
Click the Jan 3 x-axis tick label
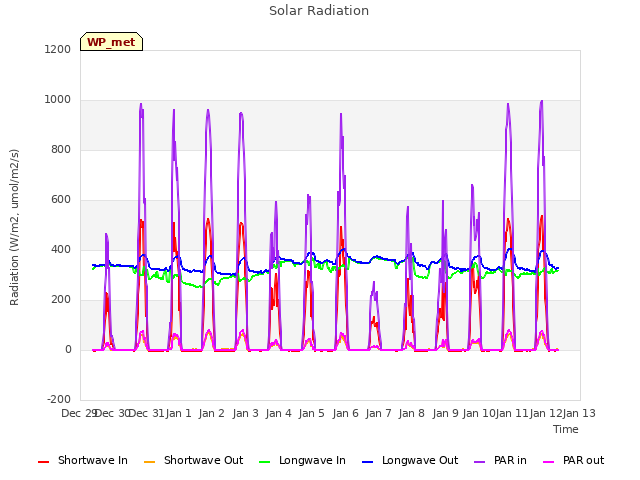tap(245, 413)
